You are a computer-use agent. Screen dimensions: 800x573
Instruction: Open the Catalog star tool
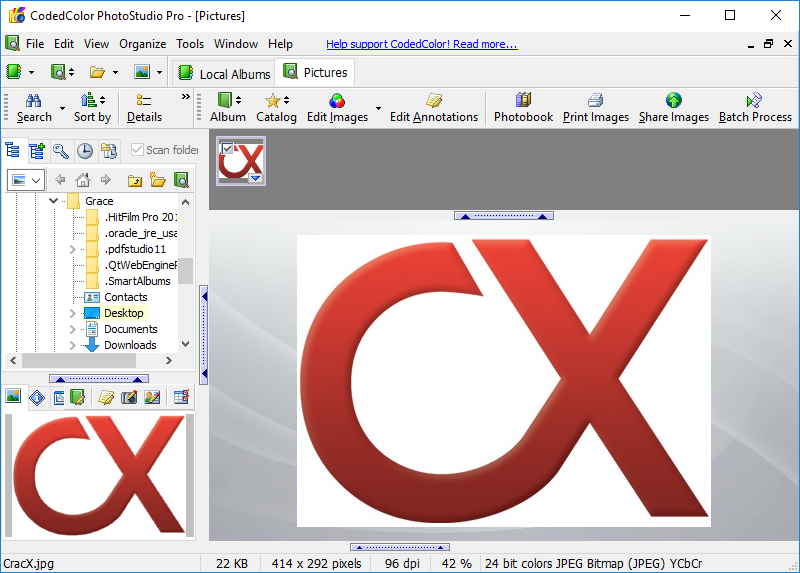[276, 108]
